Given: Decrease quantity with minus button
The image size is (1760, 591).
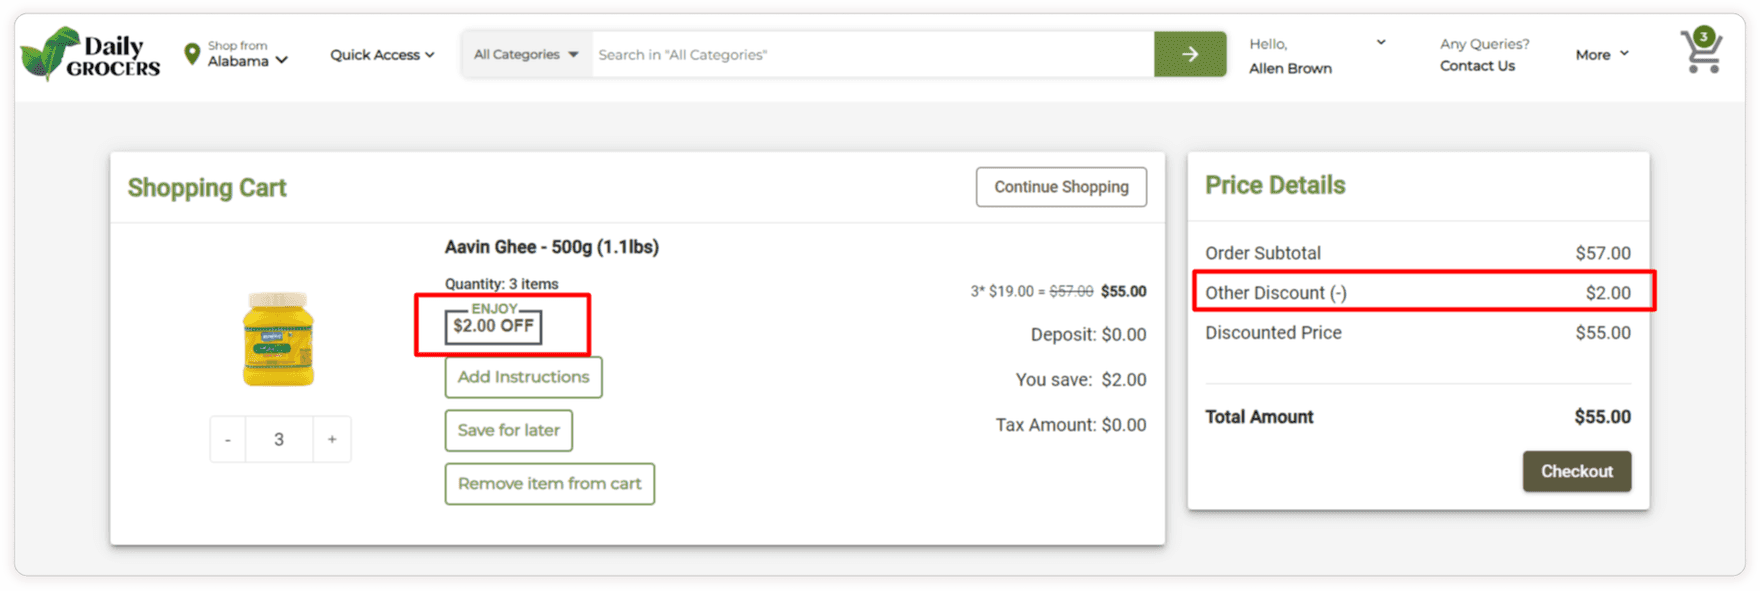Looking at the screenshot, I should [228, 439].
